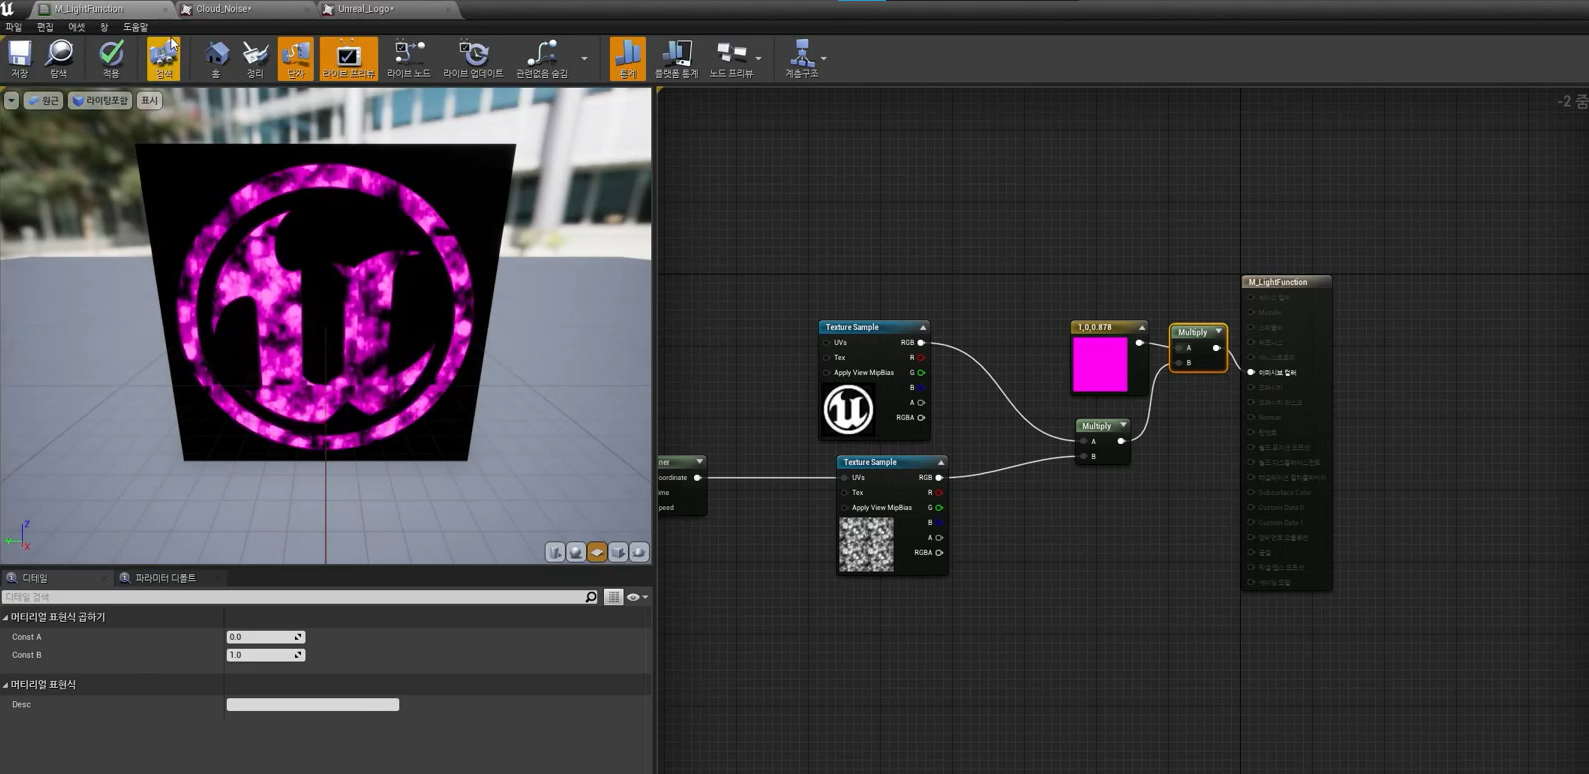This screenshot has width=1589, height=774.
Task: Select sphere preview mesh icon
Action: (576, 552)
